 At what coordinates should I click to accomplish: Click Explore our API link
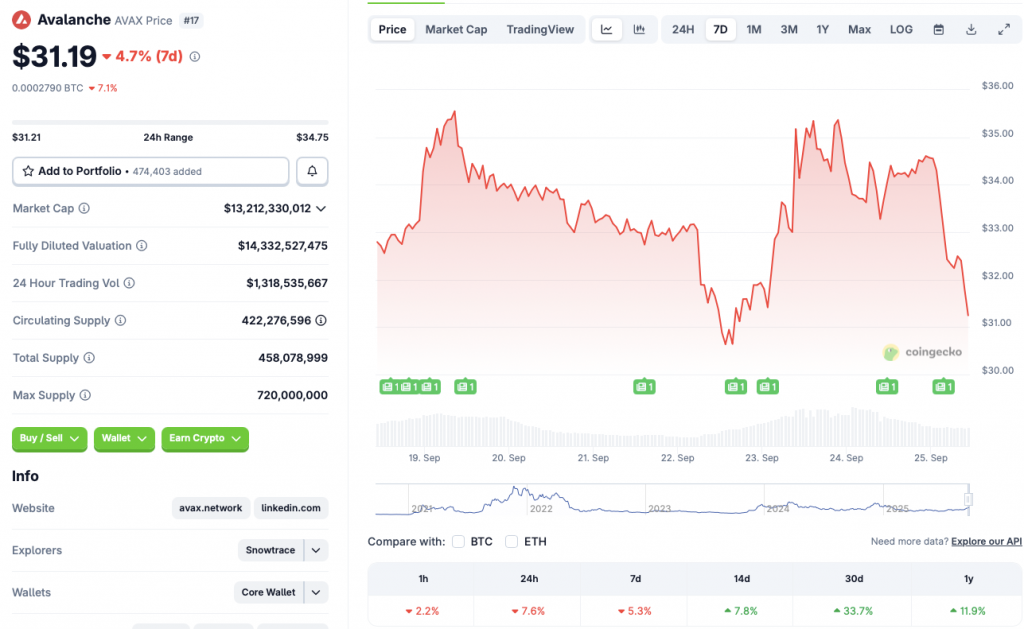point(986,541)
